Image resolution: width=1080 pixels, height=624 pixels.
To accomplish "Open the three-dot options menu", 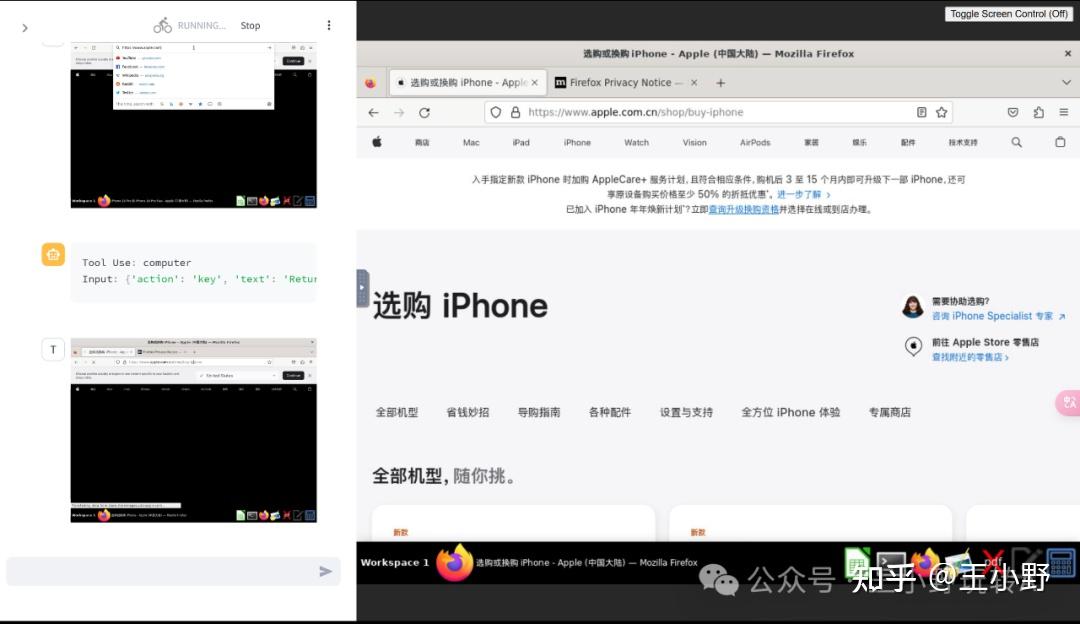I will click(329, 25).
